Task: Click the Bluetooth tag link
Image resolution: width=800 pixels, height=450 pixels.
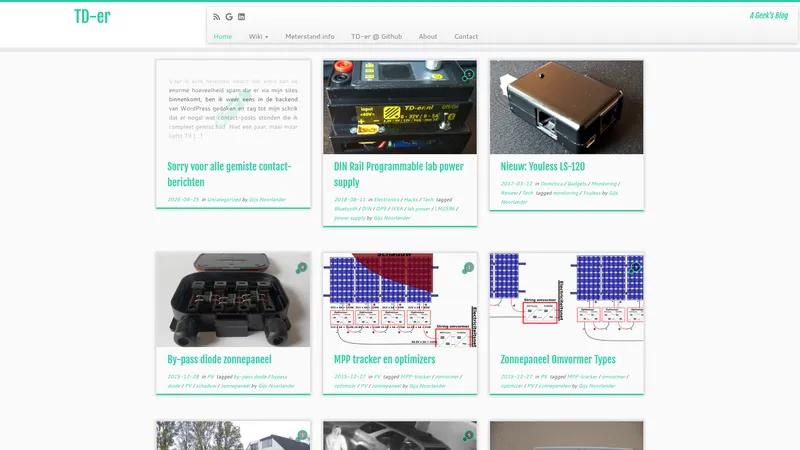Action: 346,209
